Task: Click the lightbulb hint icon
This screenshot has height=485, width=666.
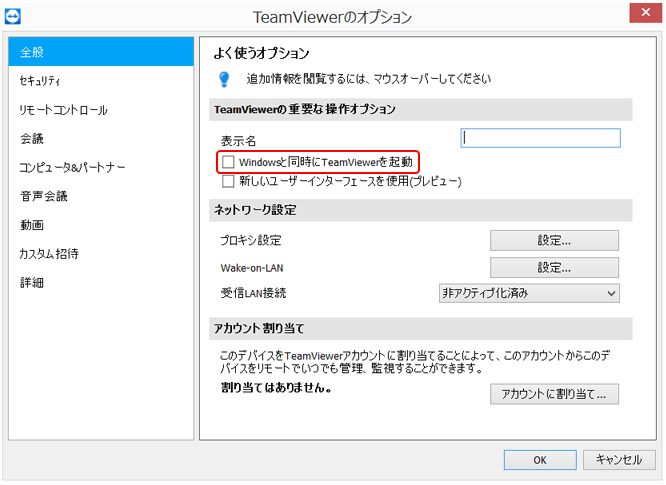Action: pos(224,78)
